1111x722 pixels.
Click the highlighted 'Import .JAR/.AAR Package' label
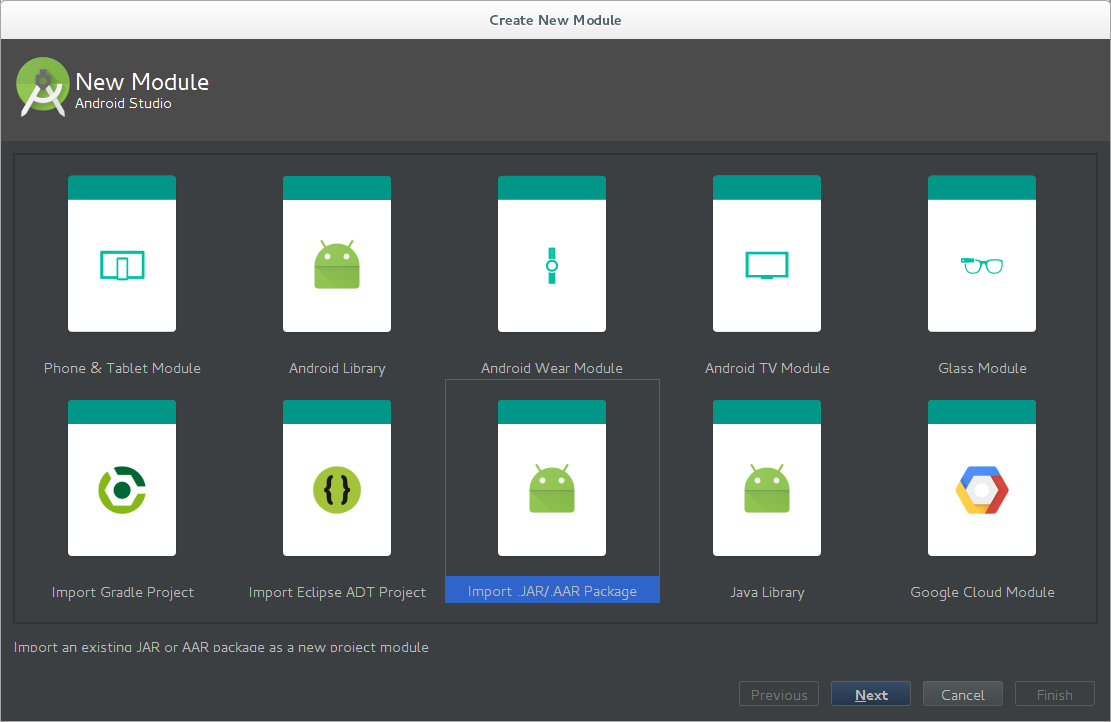tap(552, 591)
